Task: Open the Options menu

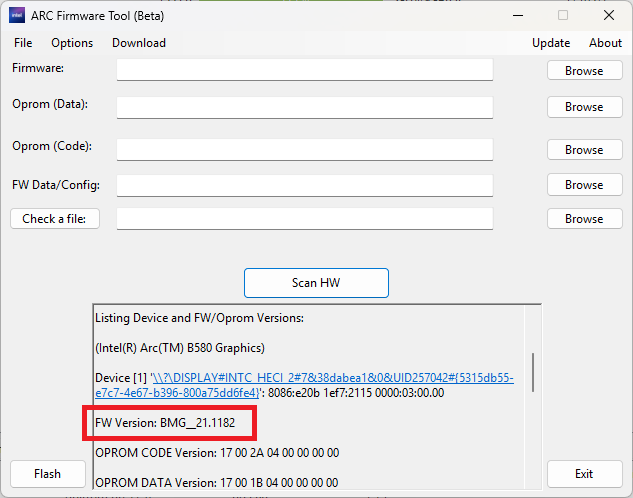Action: (x=72, y=43)
